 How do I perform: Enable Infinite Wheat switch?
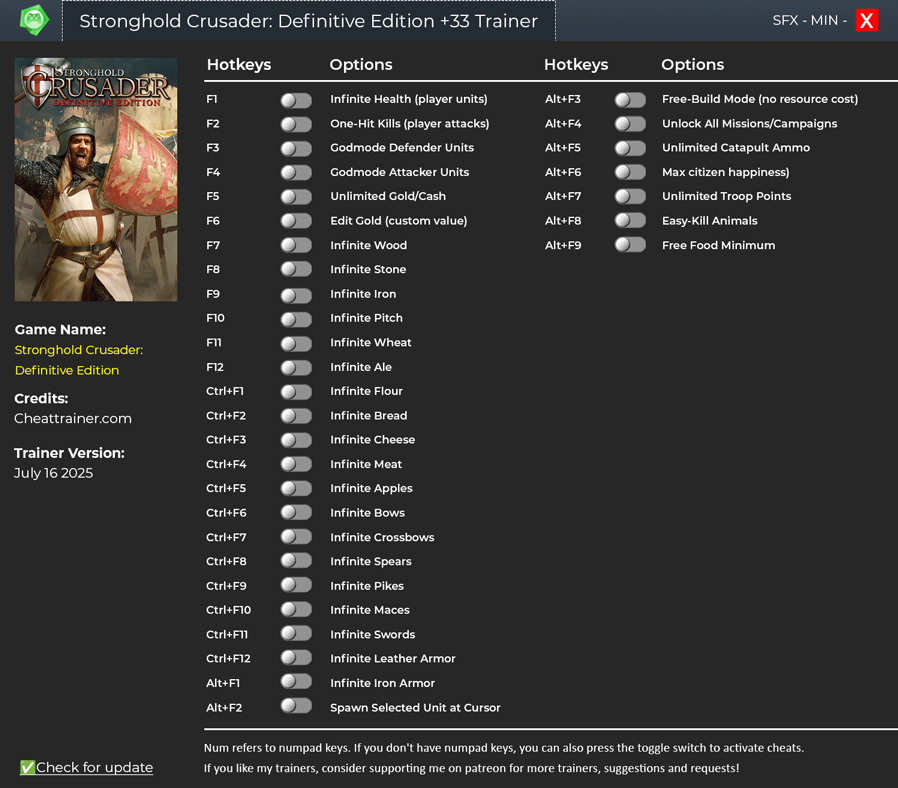296,344
